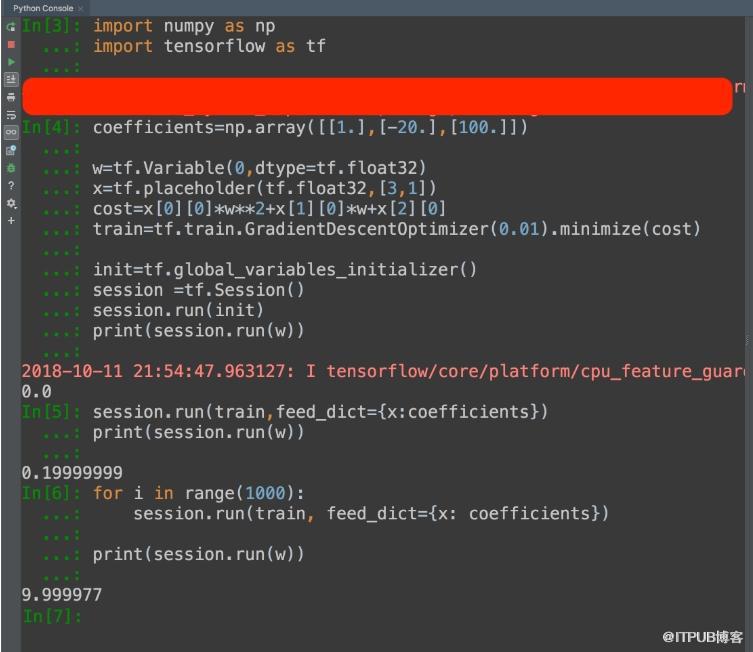Click the 'import numpy as np' line
The width and height of the screenshot is (753, 652).
[x=184, y=26]
